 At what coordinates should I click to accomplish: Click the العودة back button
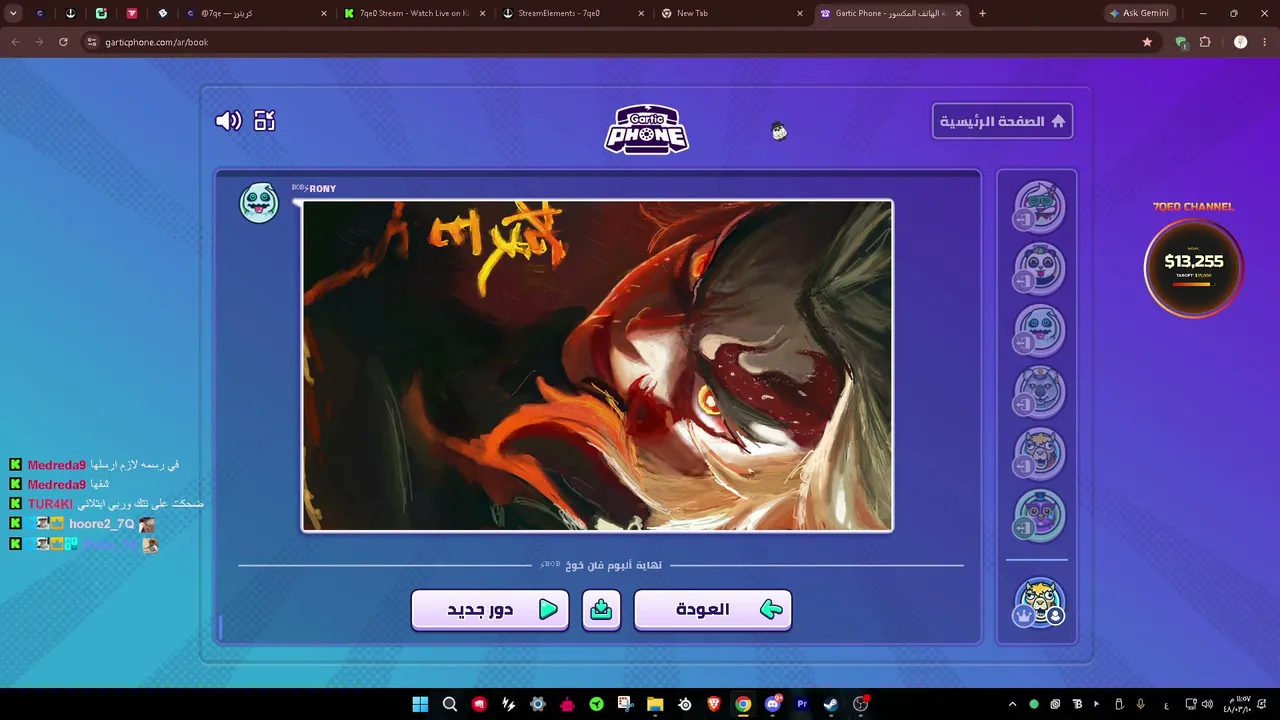pos(713,610)
